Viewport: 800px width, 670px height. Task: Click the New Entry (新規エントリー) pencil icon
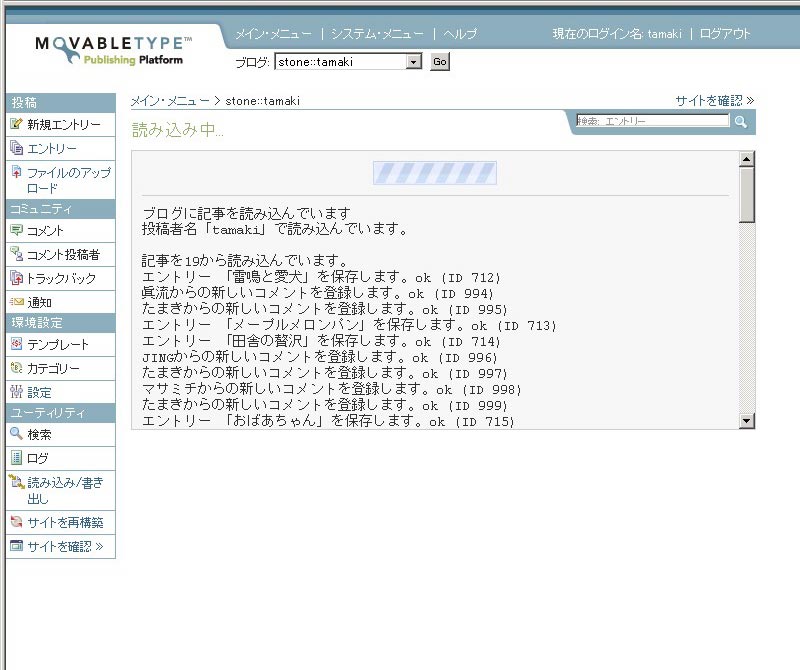[x=16, y=125]
